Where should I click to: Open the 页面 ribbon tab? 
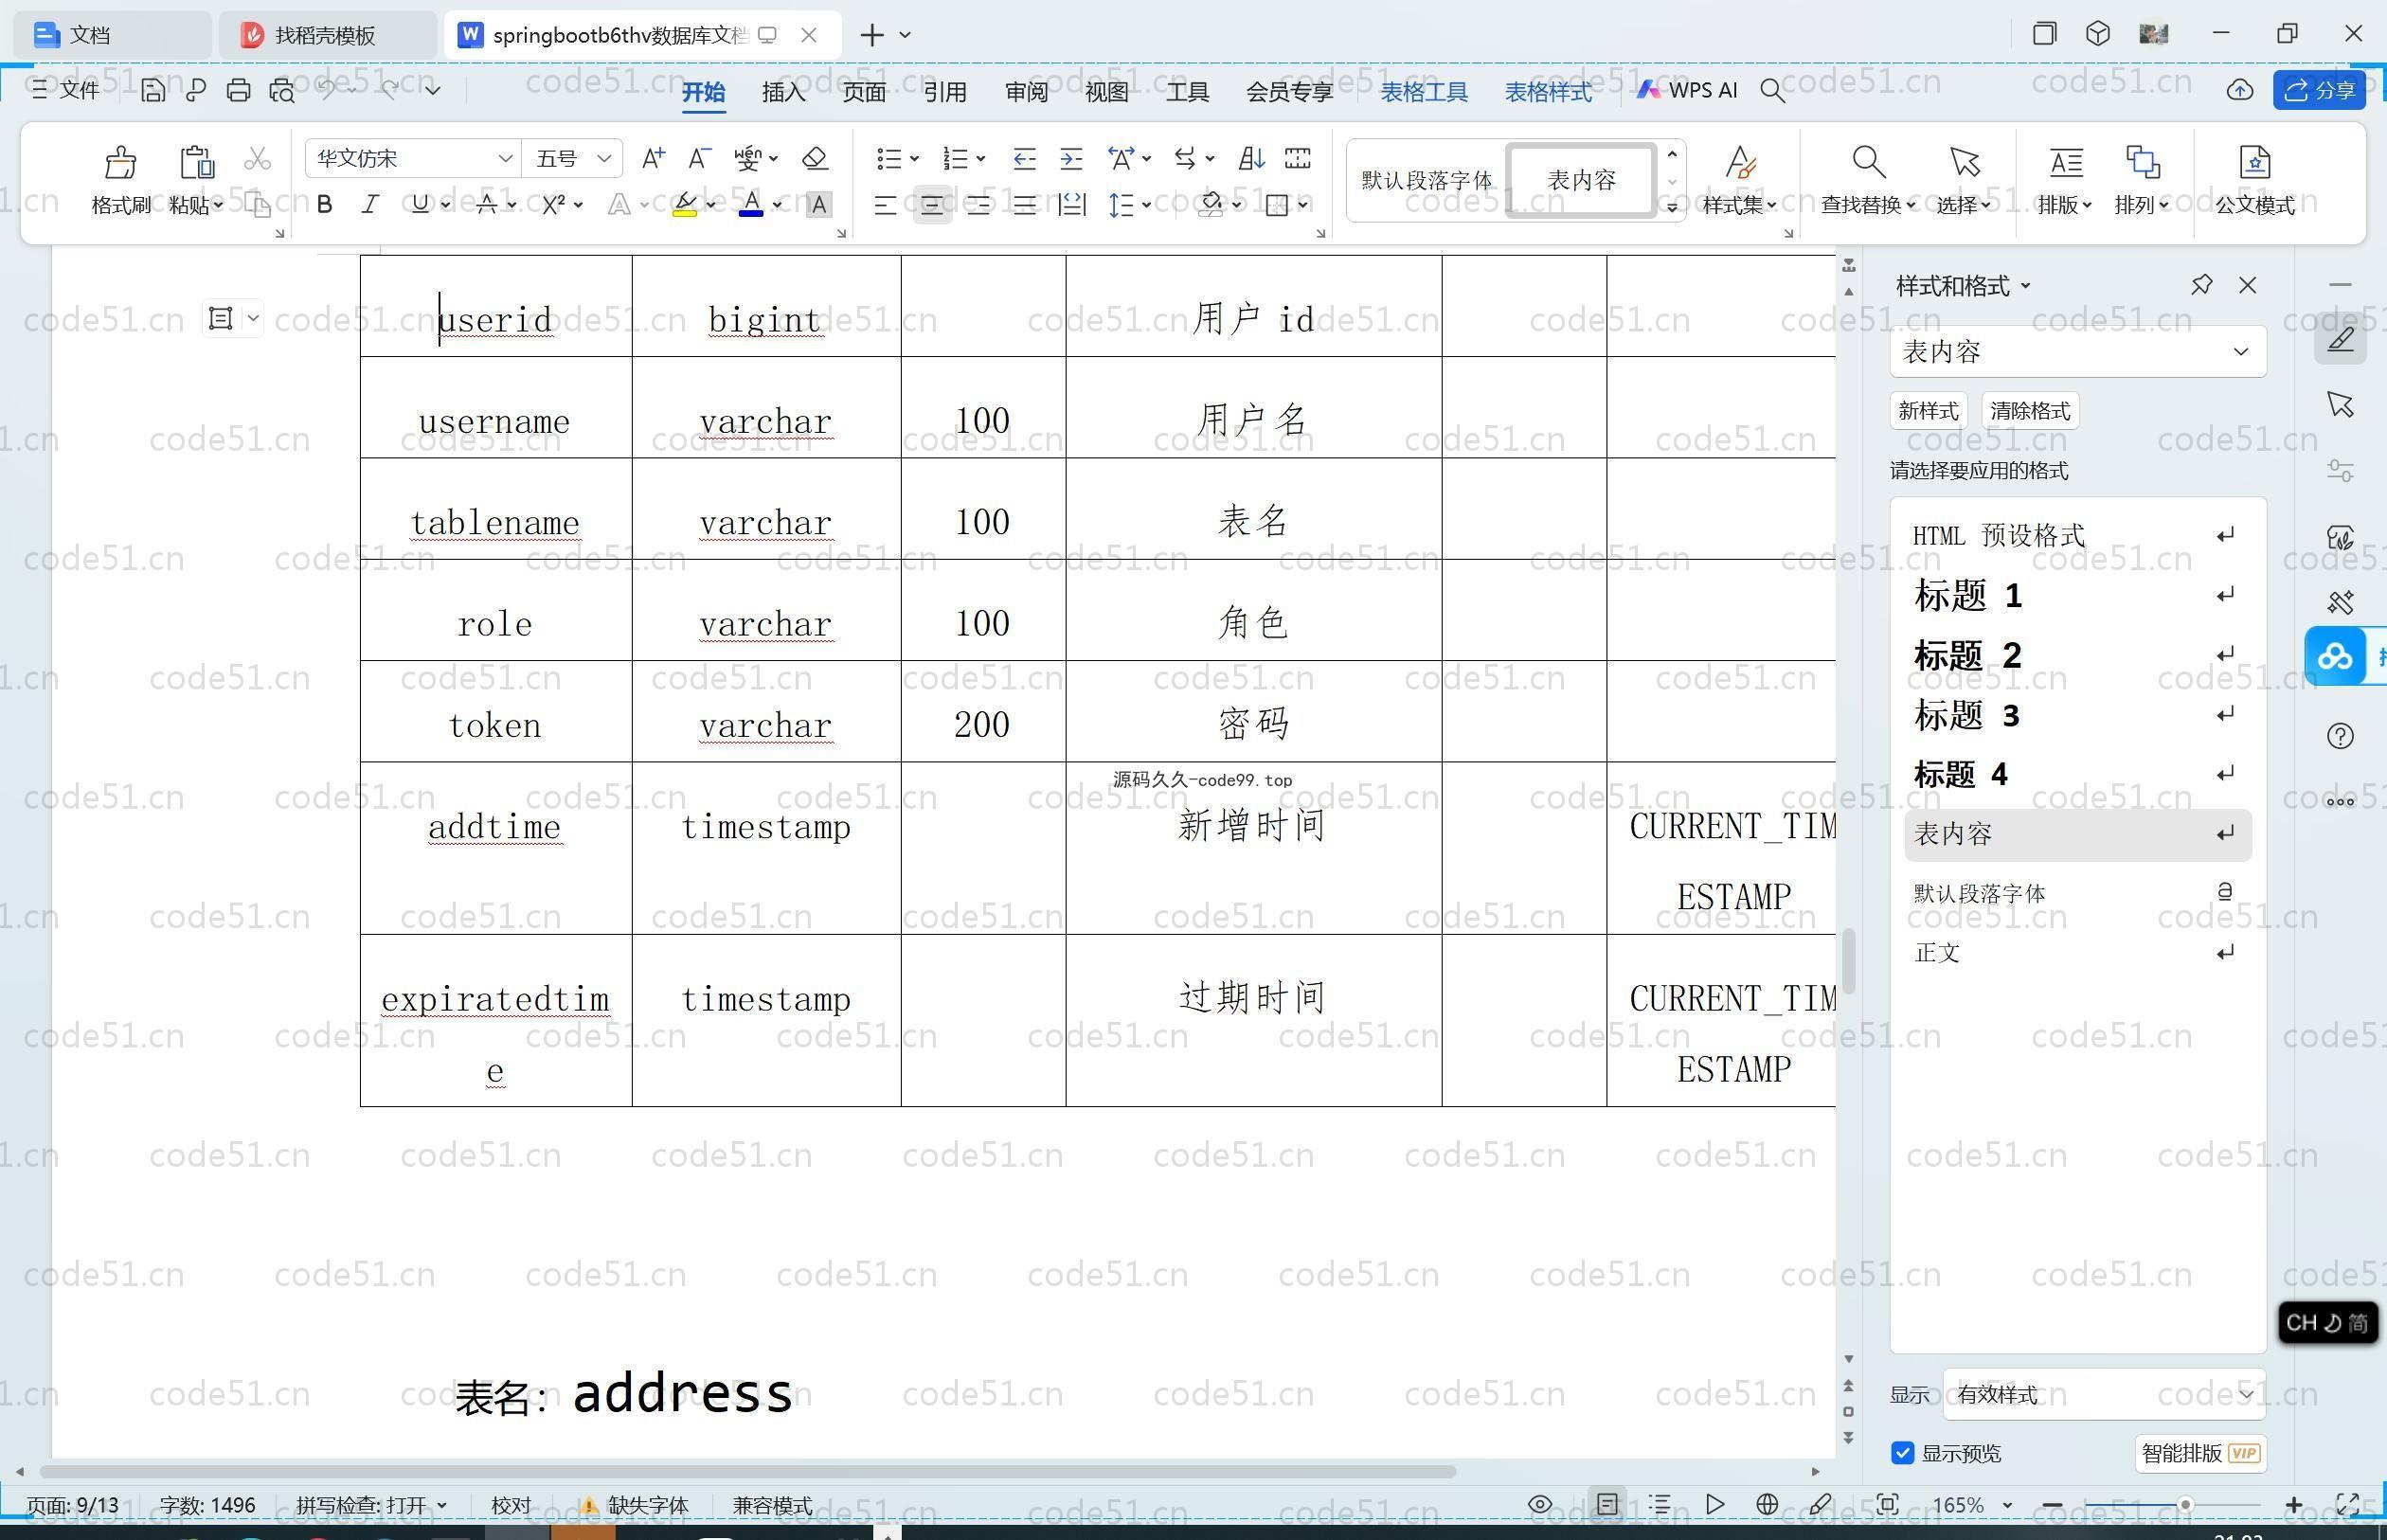864,91
